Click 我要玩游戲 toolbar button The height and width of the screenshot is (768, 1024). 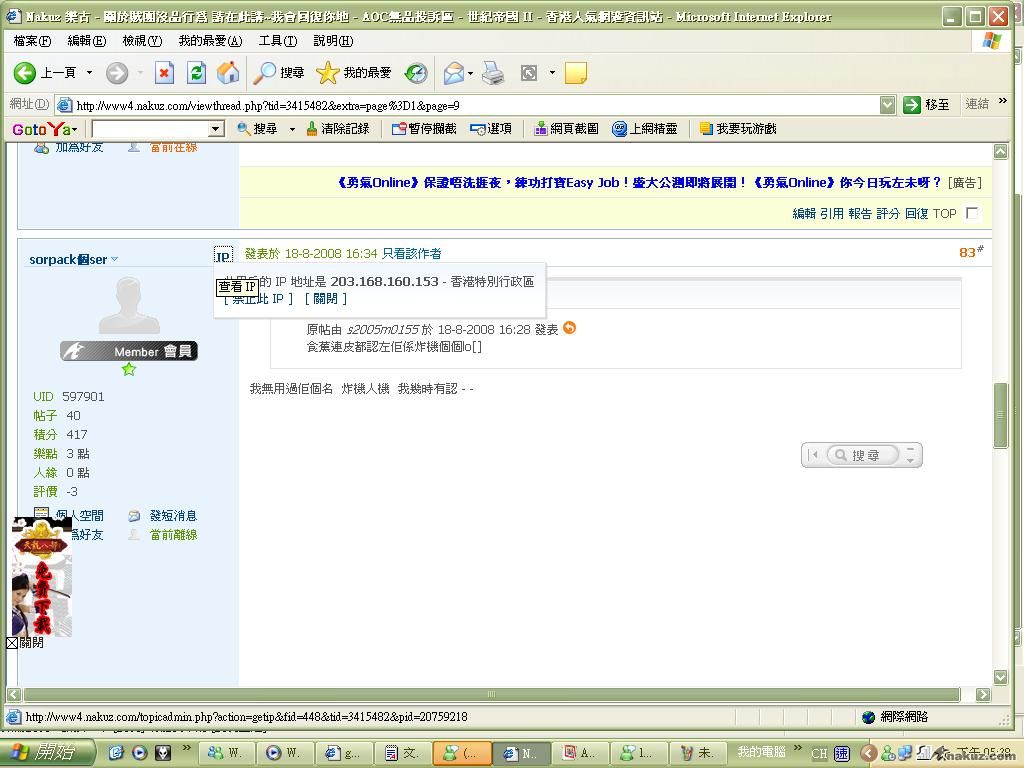click(x=738, y=129)
